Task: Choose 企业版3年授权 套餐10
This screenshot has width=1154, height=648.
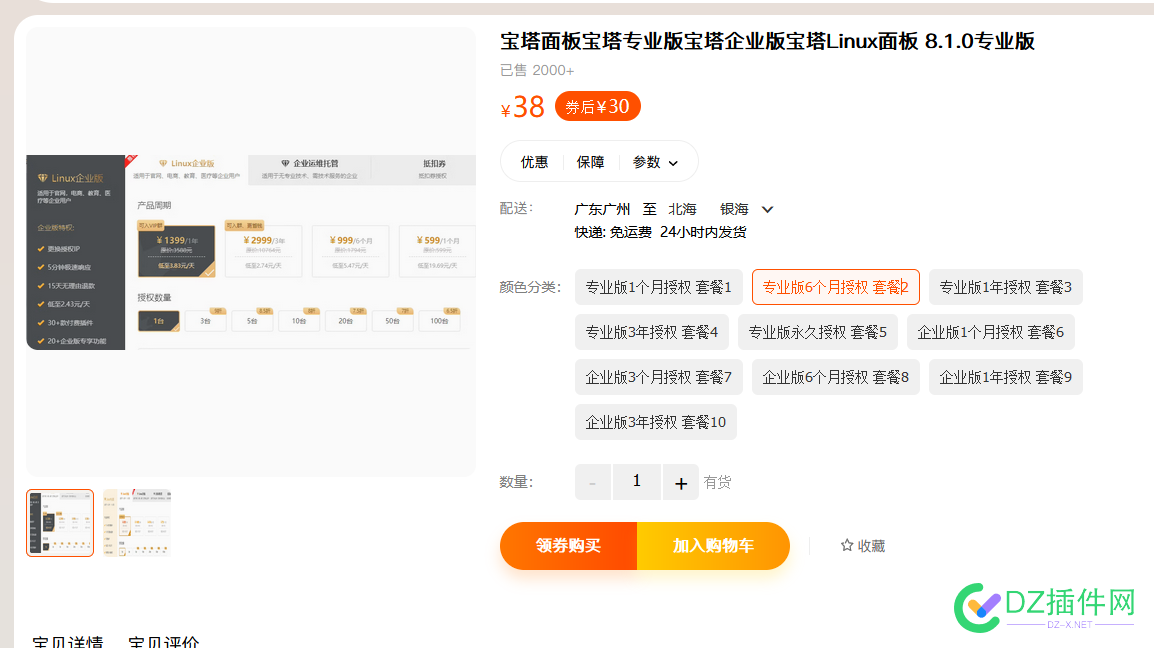Action: pyautogui.click(x=656, y=422)
